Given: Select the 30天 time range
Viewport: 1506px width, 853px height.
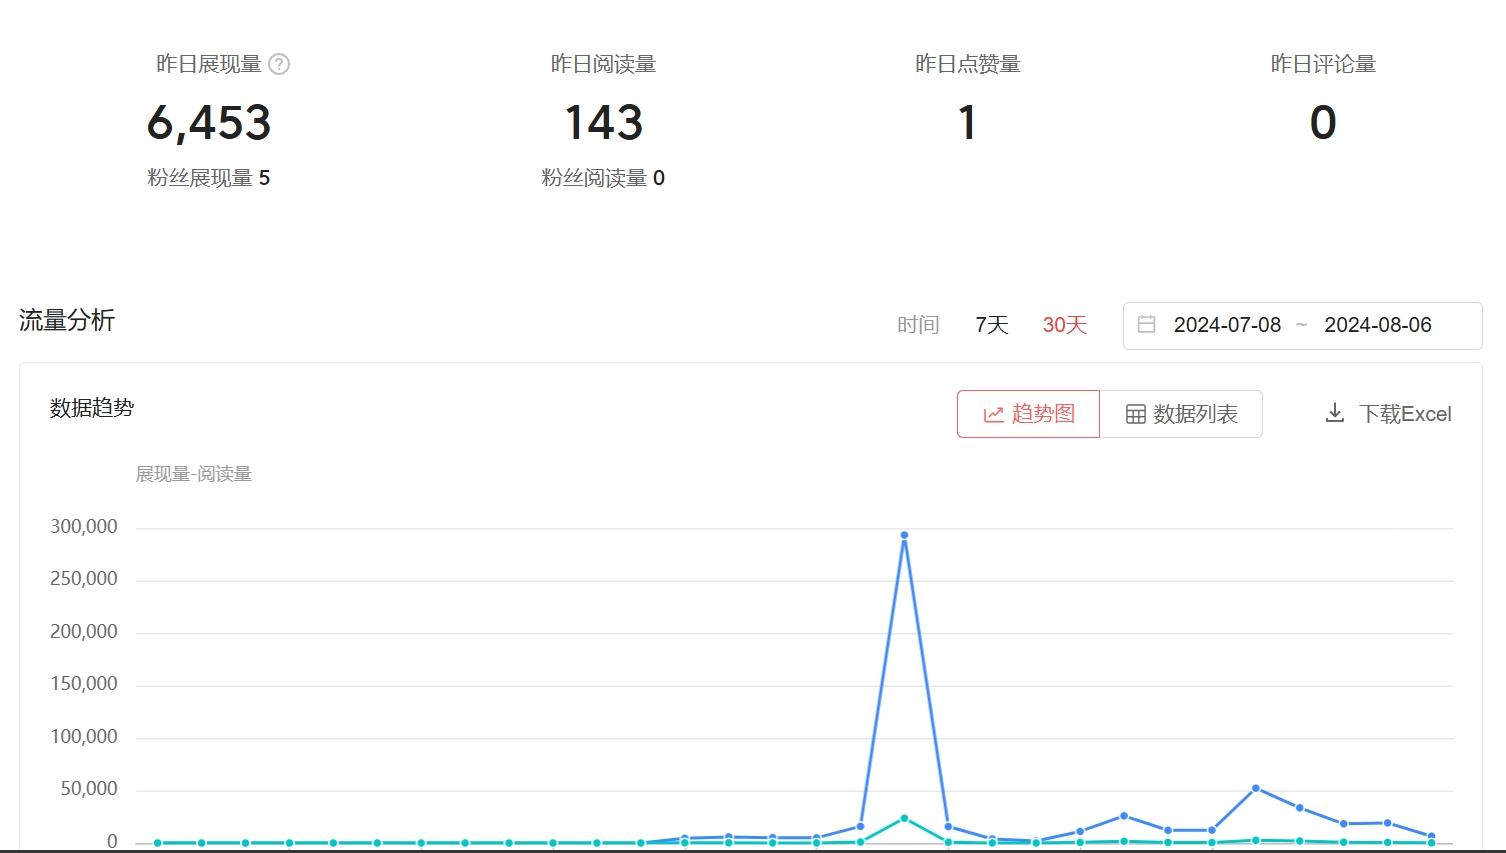Looking at the screenshot, I should tap(1064, 325).
